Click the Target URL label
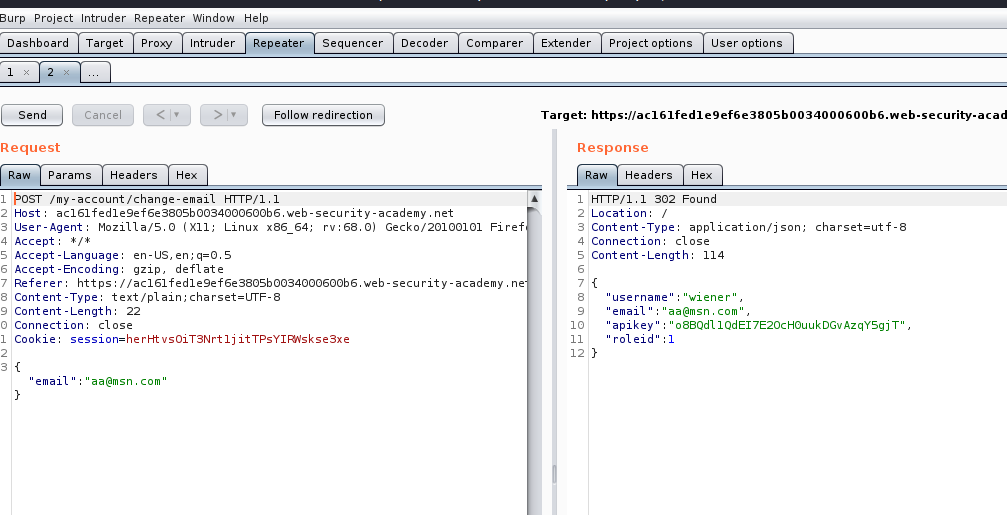 pyautogui.click(x=774, y=115)
